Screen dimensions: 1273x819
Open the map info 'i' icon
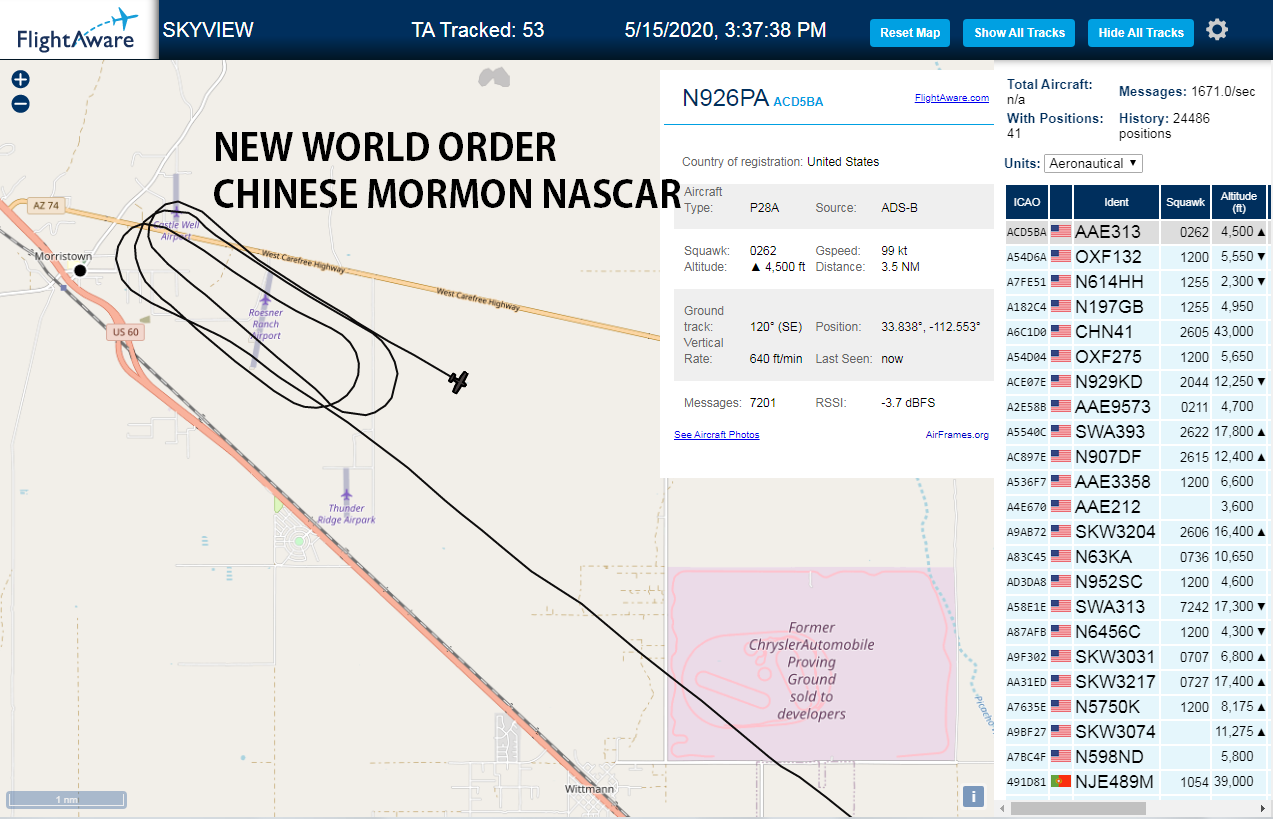[973, 796]
